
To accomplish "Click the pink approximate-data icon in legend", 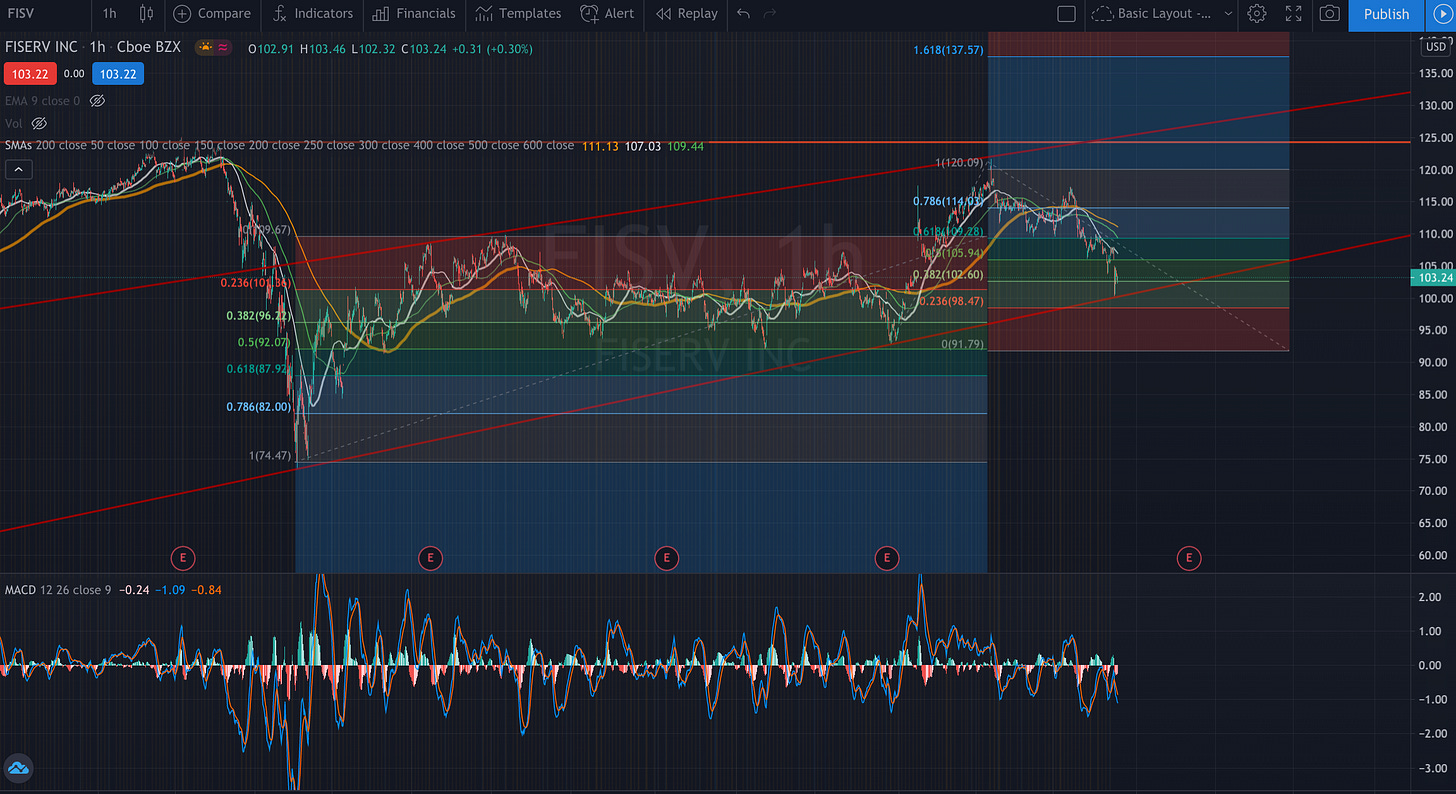I will [222, 46].
